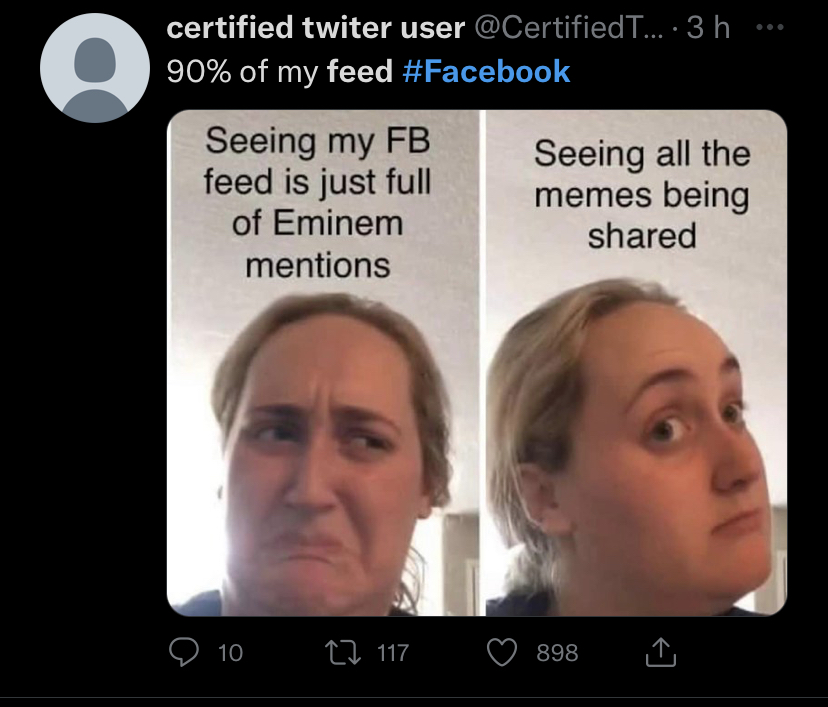The image size is (828, 707).
Task: Click the "Eminem mentions" caption in the image
Action: 317,243
